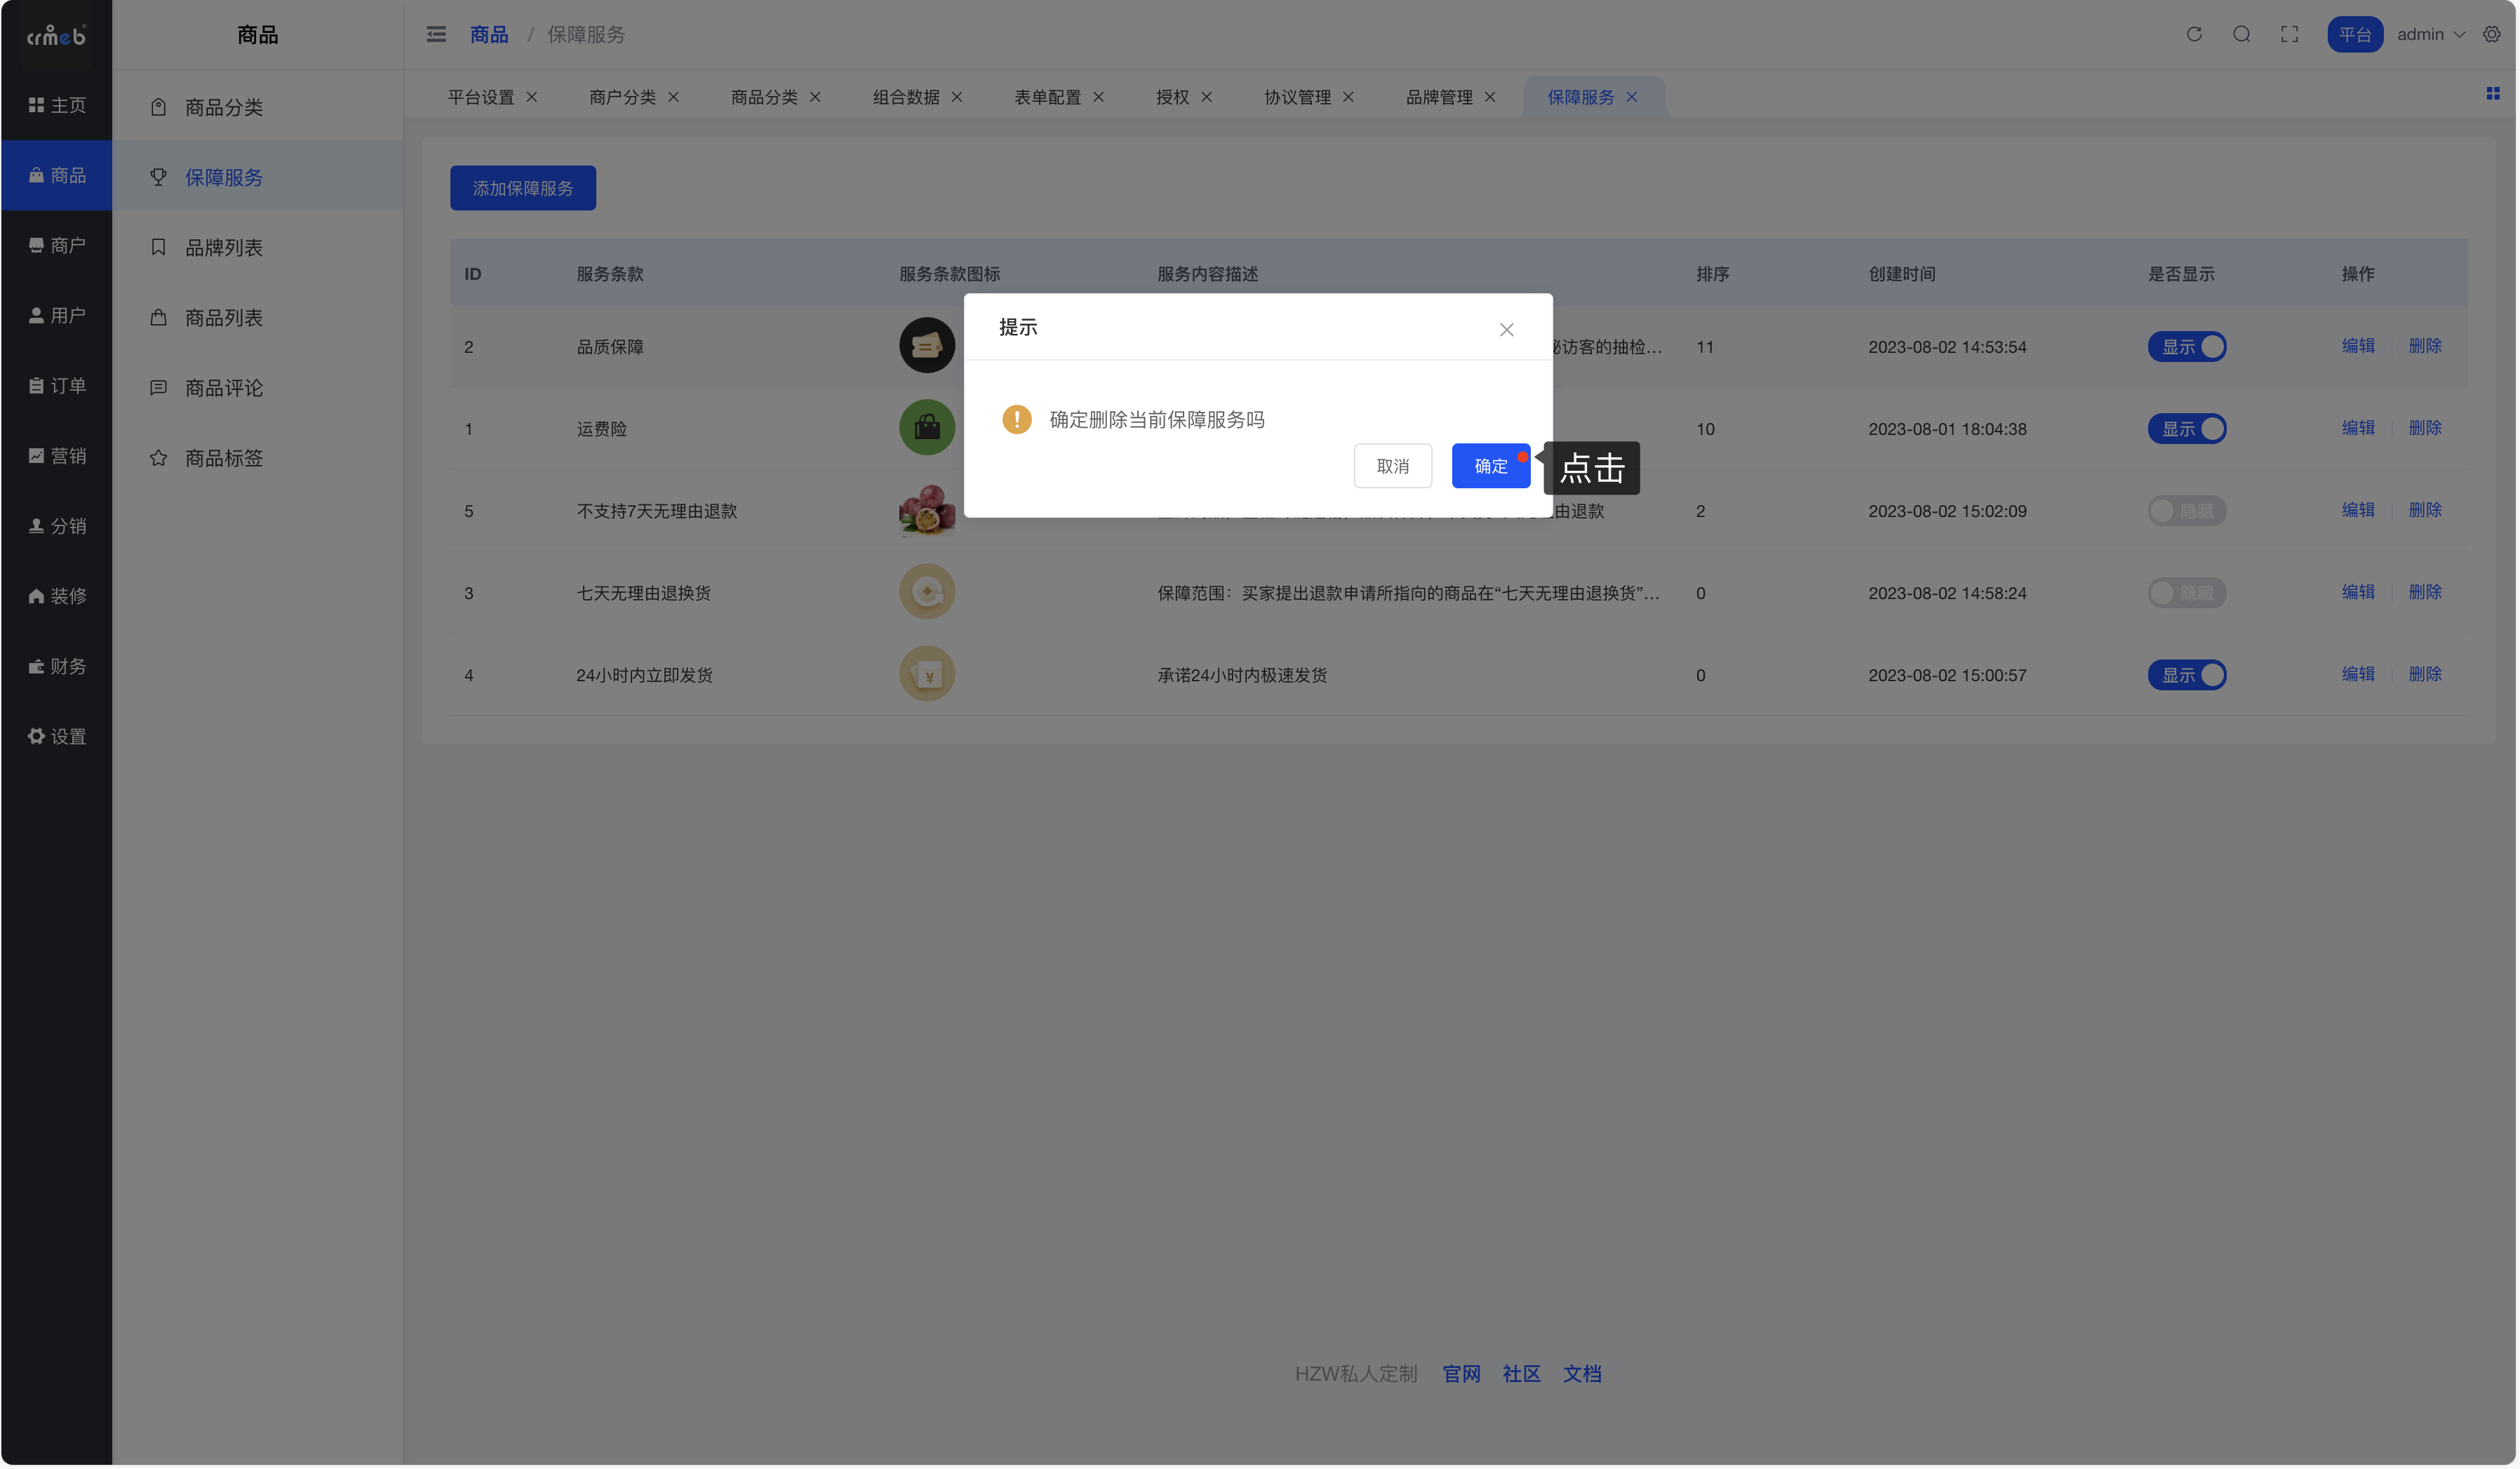This screenshot has width=2520, height=1469.
Task: Open 设置 in the left sidebar
Action: coord(57,737)
